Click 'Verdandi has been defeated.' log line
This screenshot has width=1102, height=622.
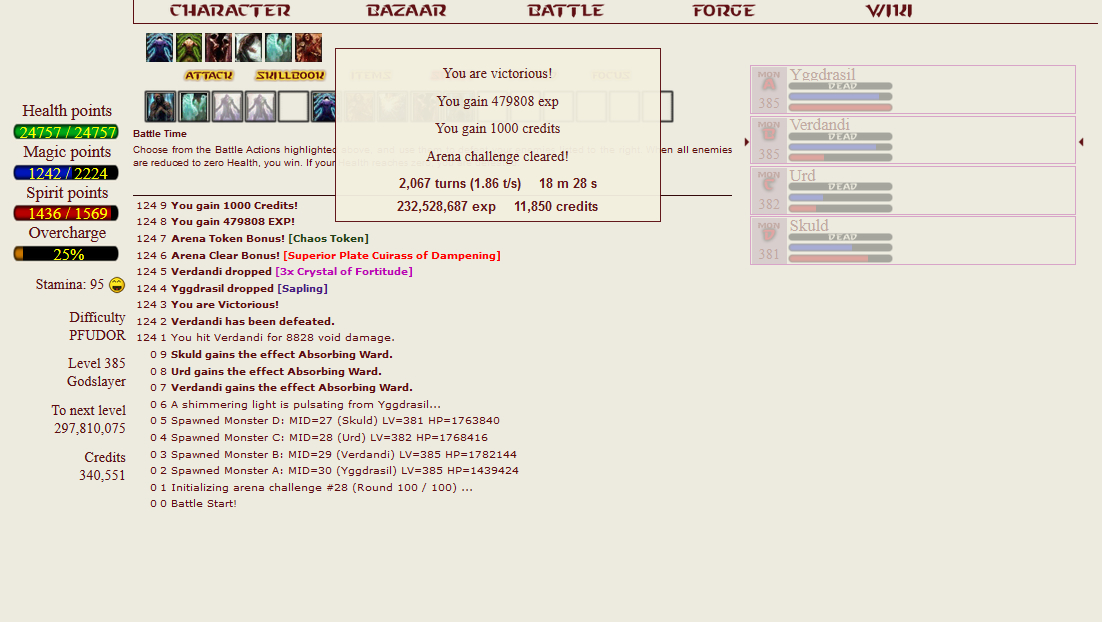pyautogui.click(x=253, y=321)
